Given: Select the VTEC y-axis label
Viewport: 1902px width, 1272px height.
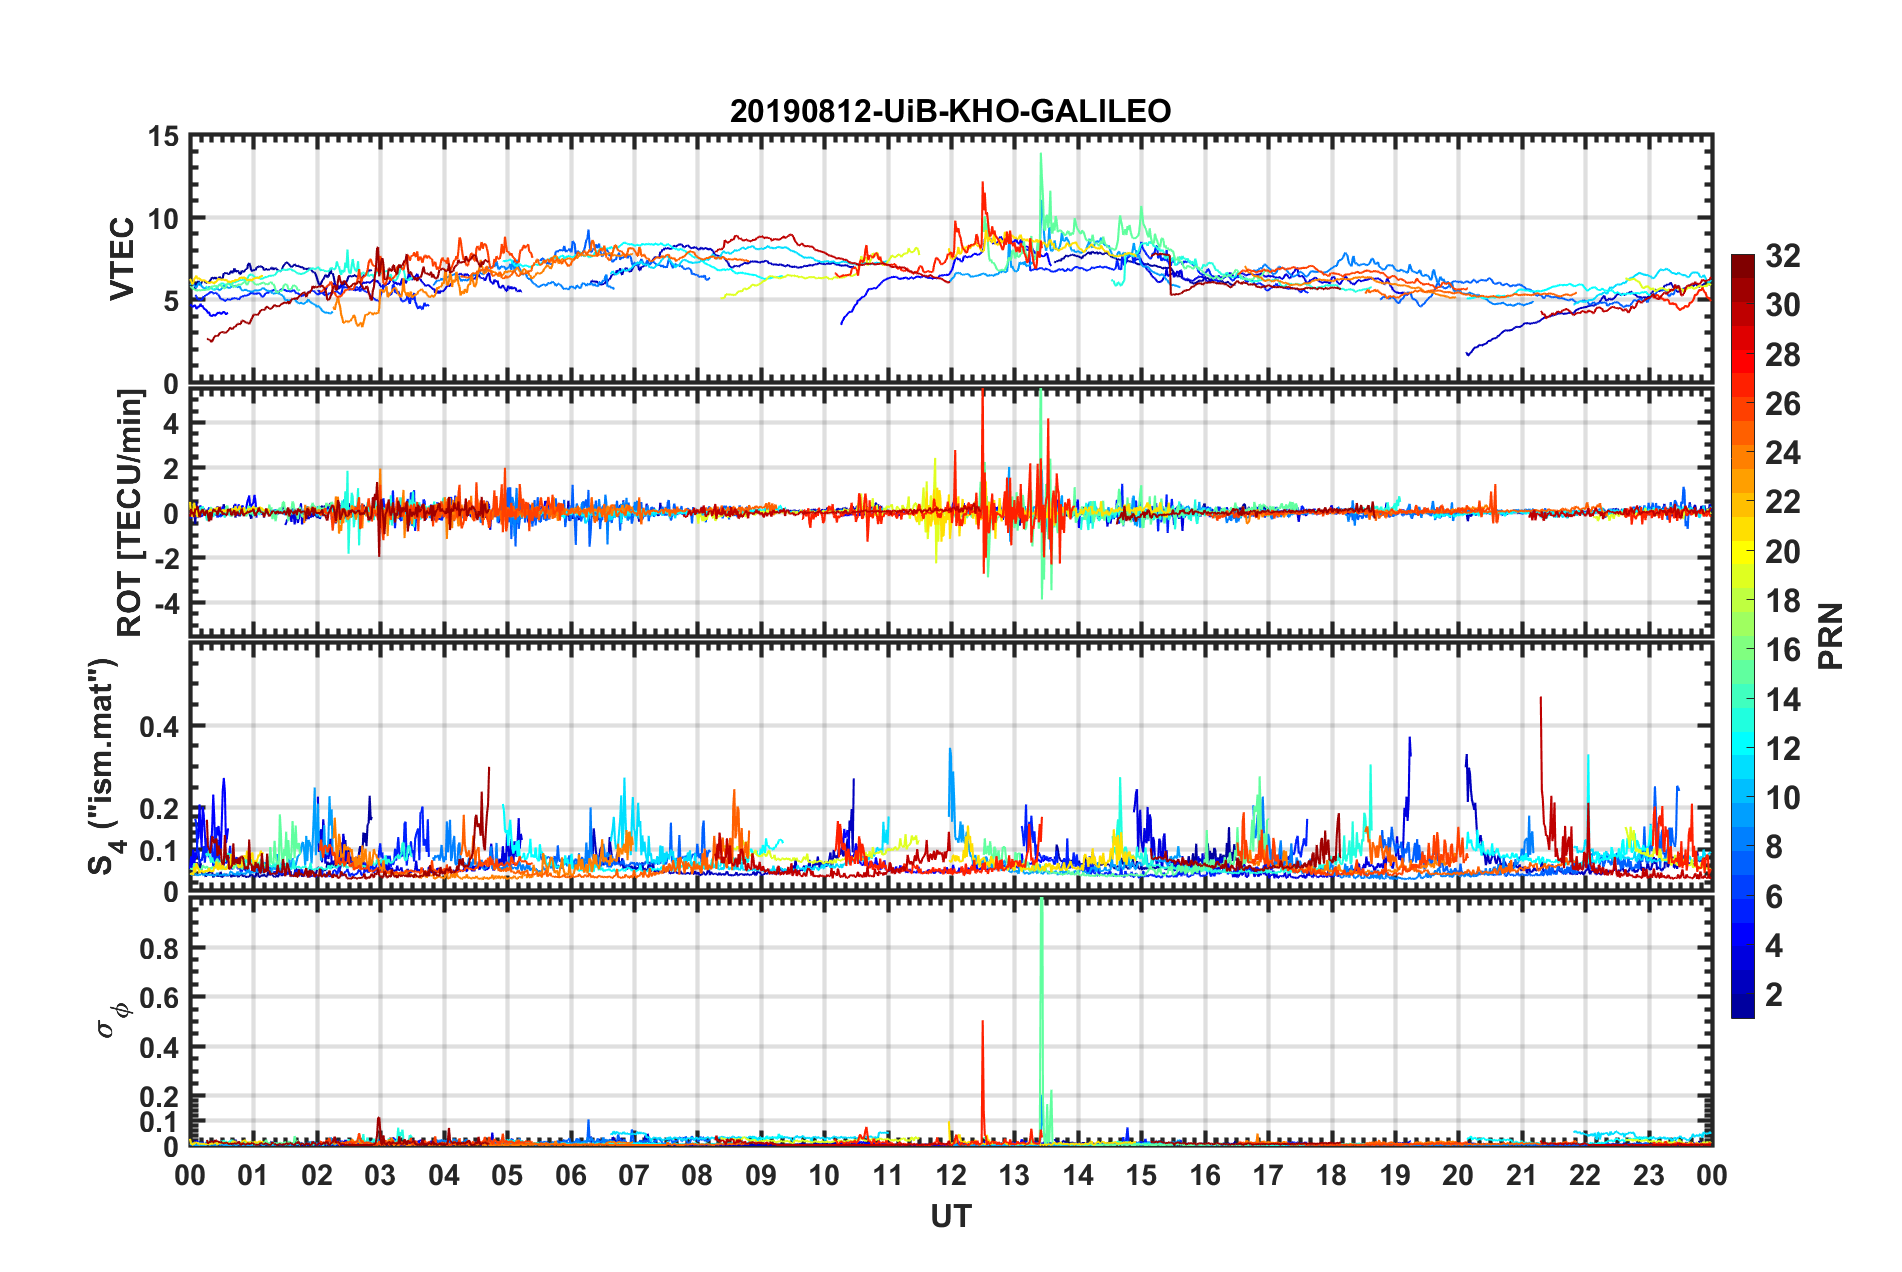Looking at the screenshot, I should [122, 259].
